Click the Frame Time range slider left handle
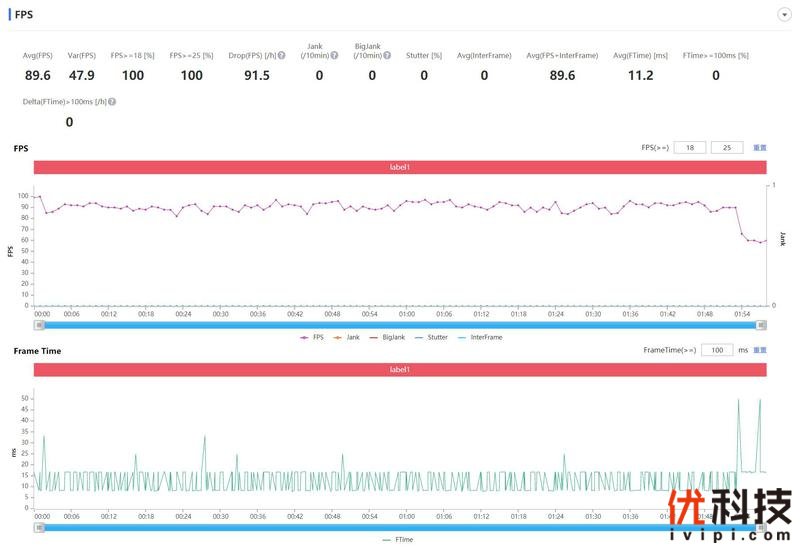The width and height of the screenshot is (800, 548). [40, 527]
